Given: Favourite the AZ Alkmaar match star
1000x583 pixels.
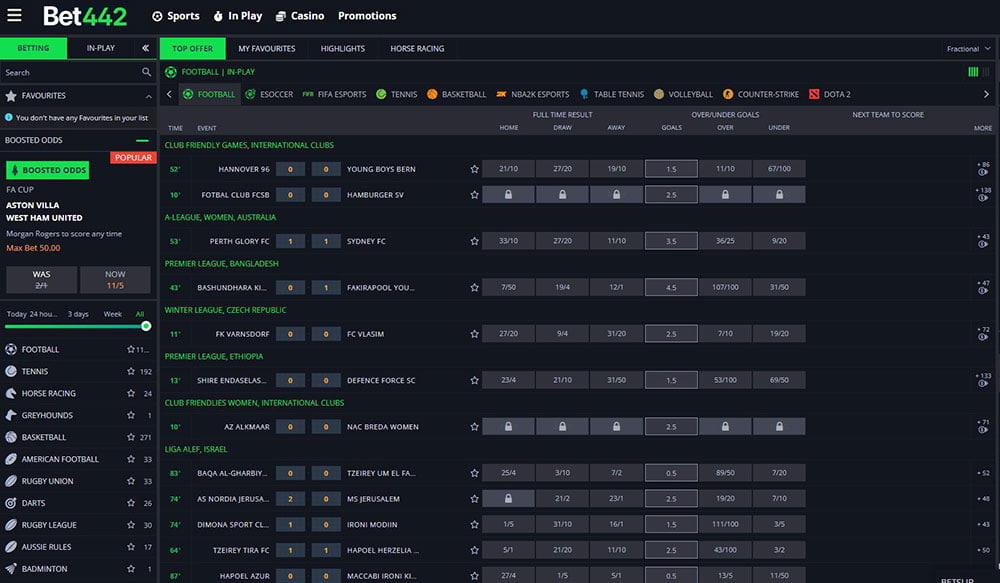Looking at the screenshot, I should (474, 427).
